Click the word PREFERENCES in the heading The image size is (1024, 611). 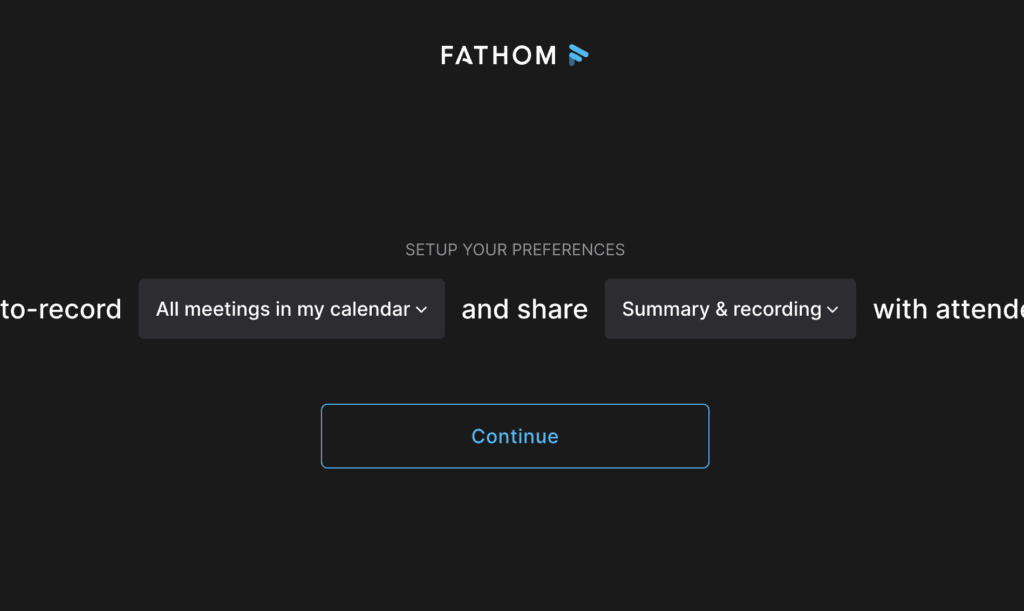coord(568,249)
